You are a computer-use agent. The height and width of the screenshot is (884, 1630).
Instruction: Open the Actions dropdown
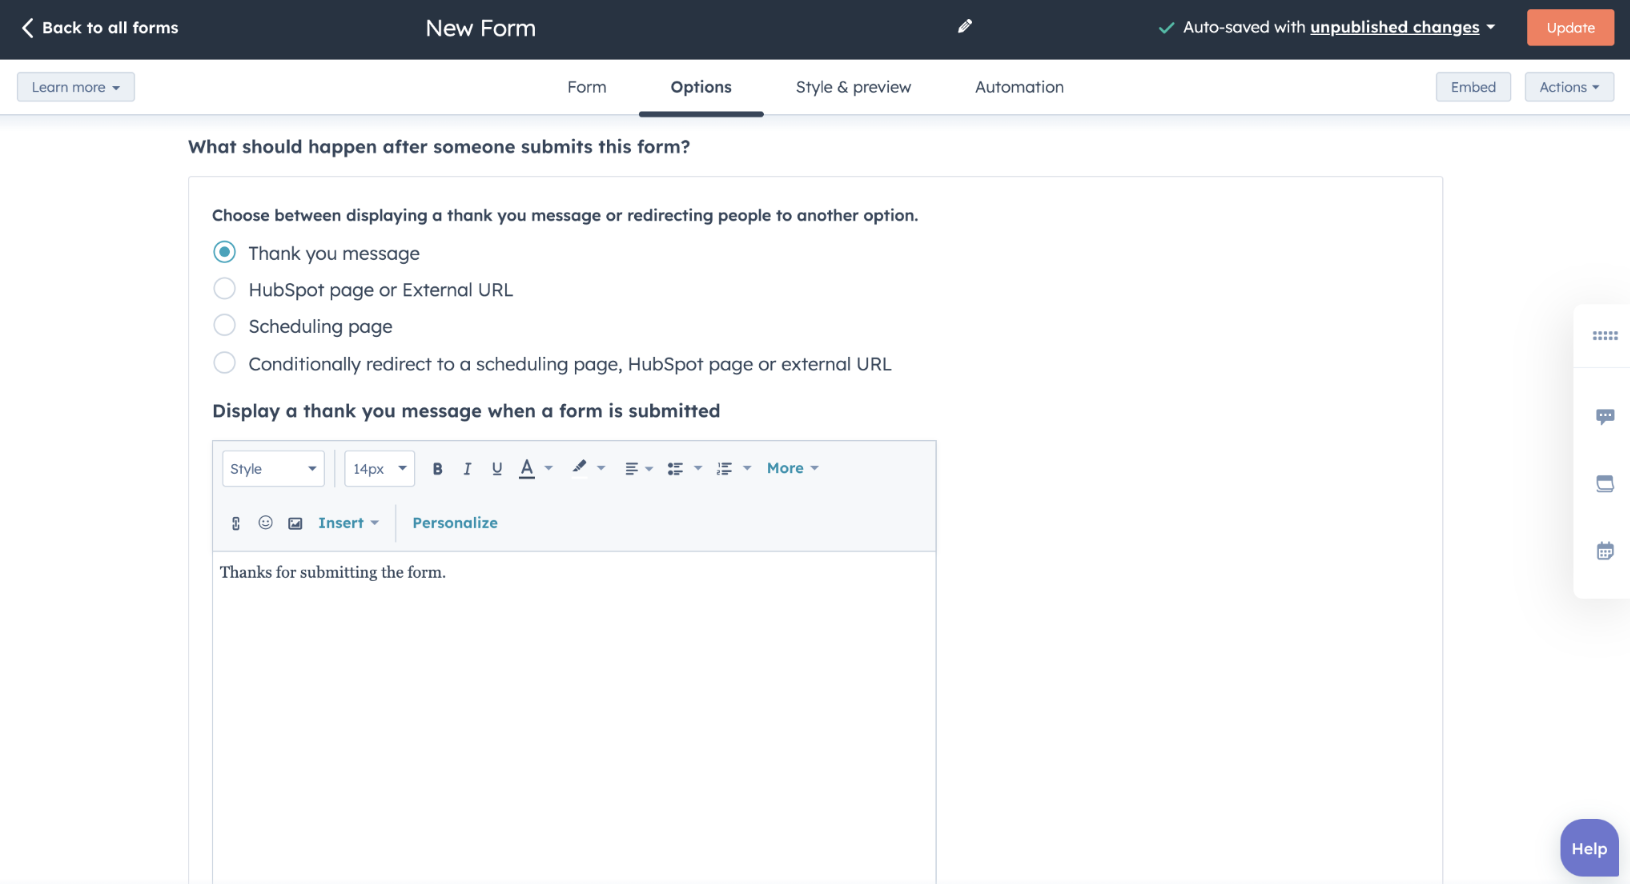coord(1569,87)
